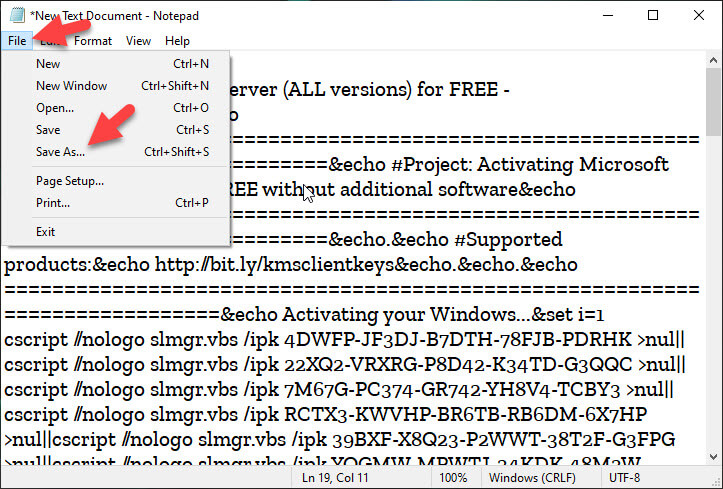
Task: Open Page Setup... dialog entry
Action: (x=69, y=181)
